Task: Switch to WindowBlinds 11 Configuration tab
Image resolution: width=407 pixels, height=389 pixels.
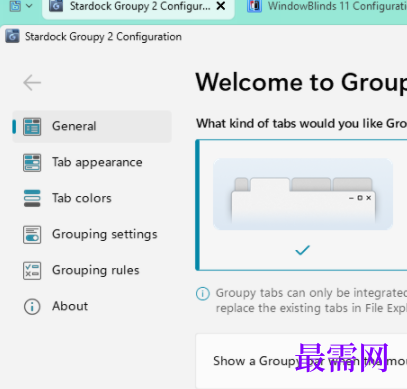Action: [x=323, y=8]
